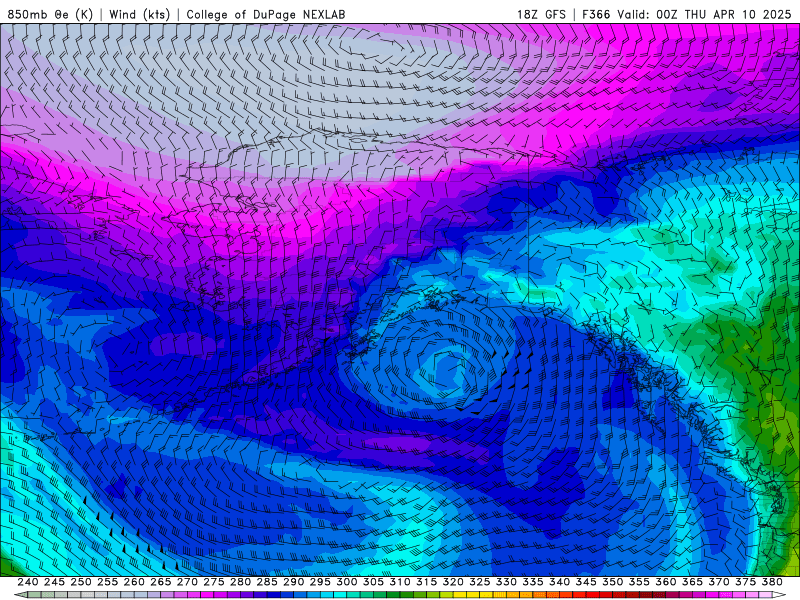Click the 305 value on the color scale
Screen dimensions: 800x600
[x=373, y=582]
